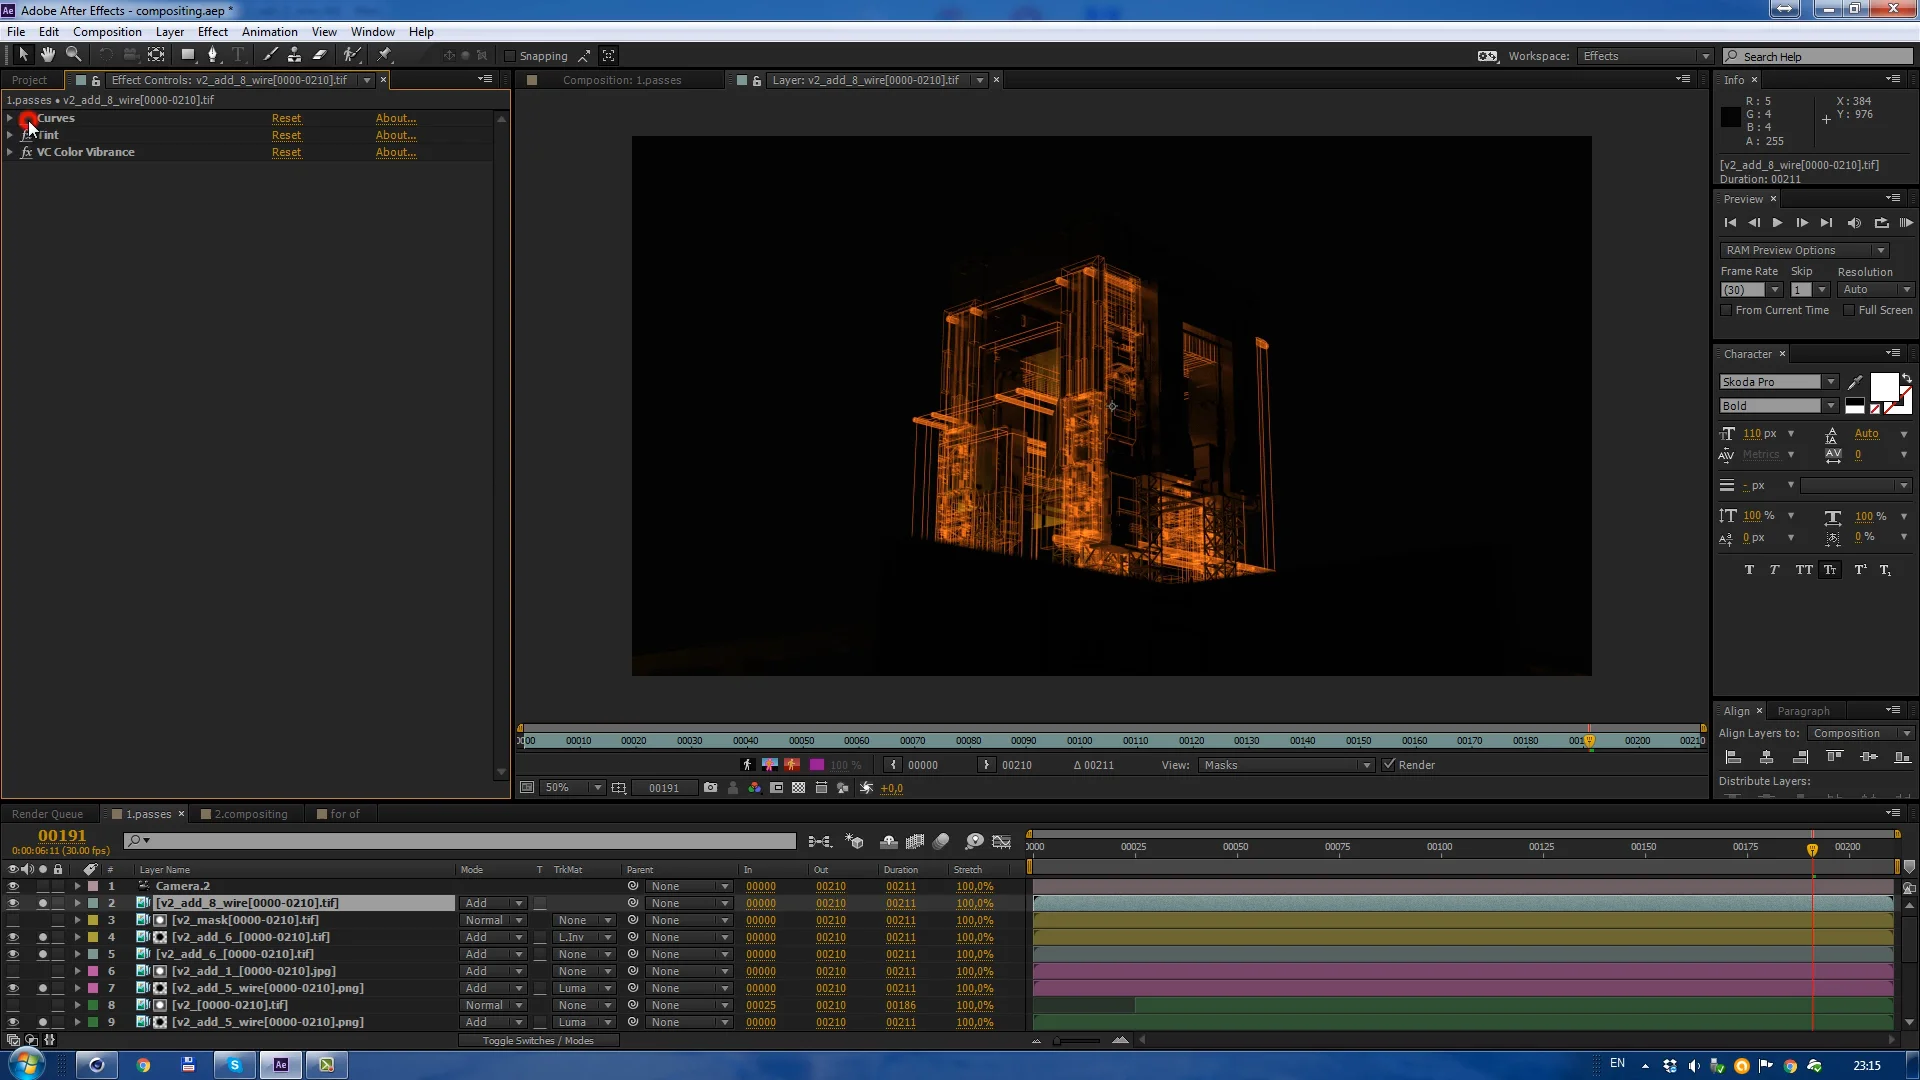This screenshot has height=1080, width=1920.
Task: Toggle solo switch on layer 5
Action: [42, 954]
